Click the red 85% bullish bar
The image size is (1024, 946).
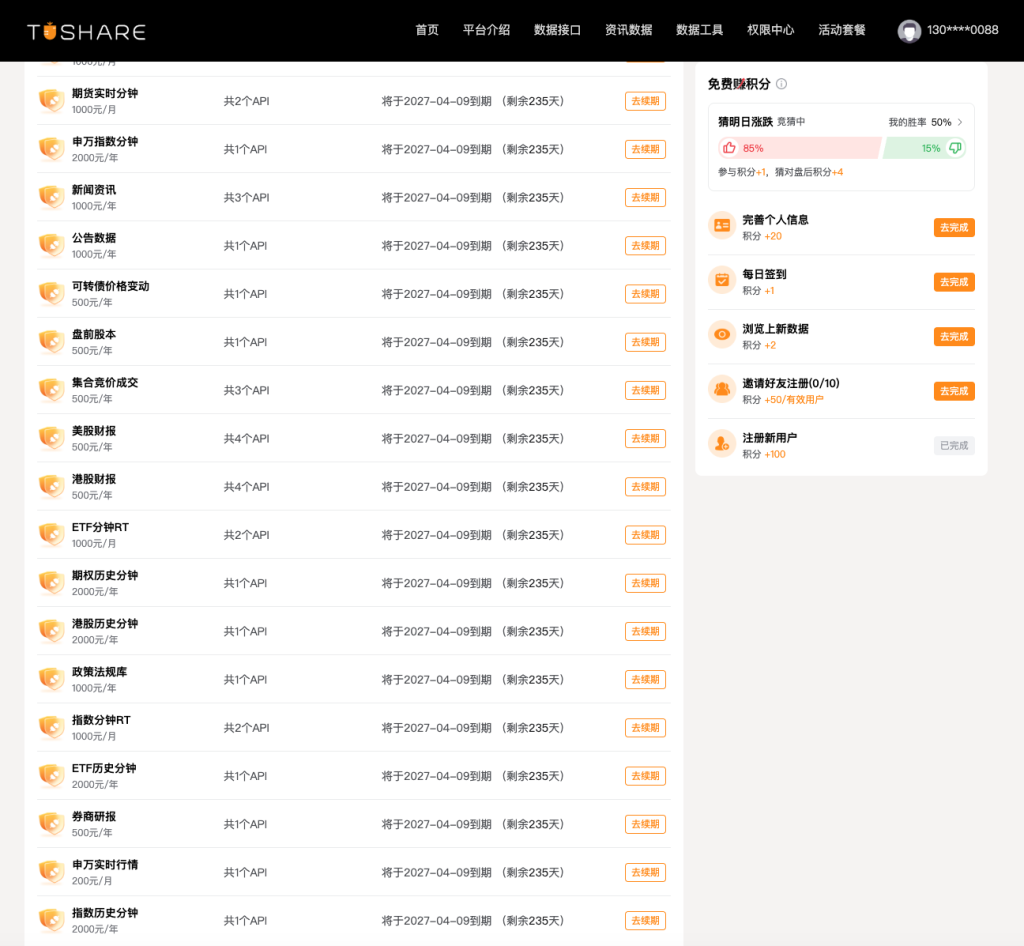(799, 148)
